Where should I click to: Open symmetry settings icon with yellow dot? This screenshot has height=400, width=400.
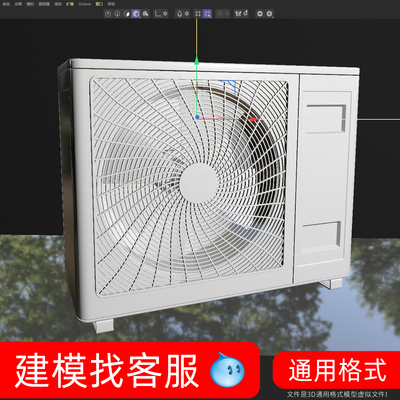pos(246,14)
